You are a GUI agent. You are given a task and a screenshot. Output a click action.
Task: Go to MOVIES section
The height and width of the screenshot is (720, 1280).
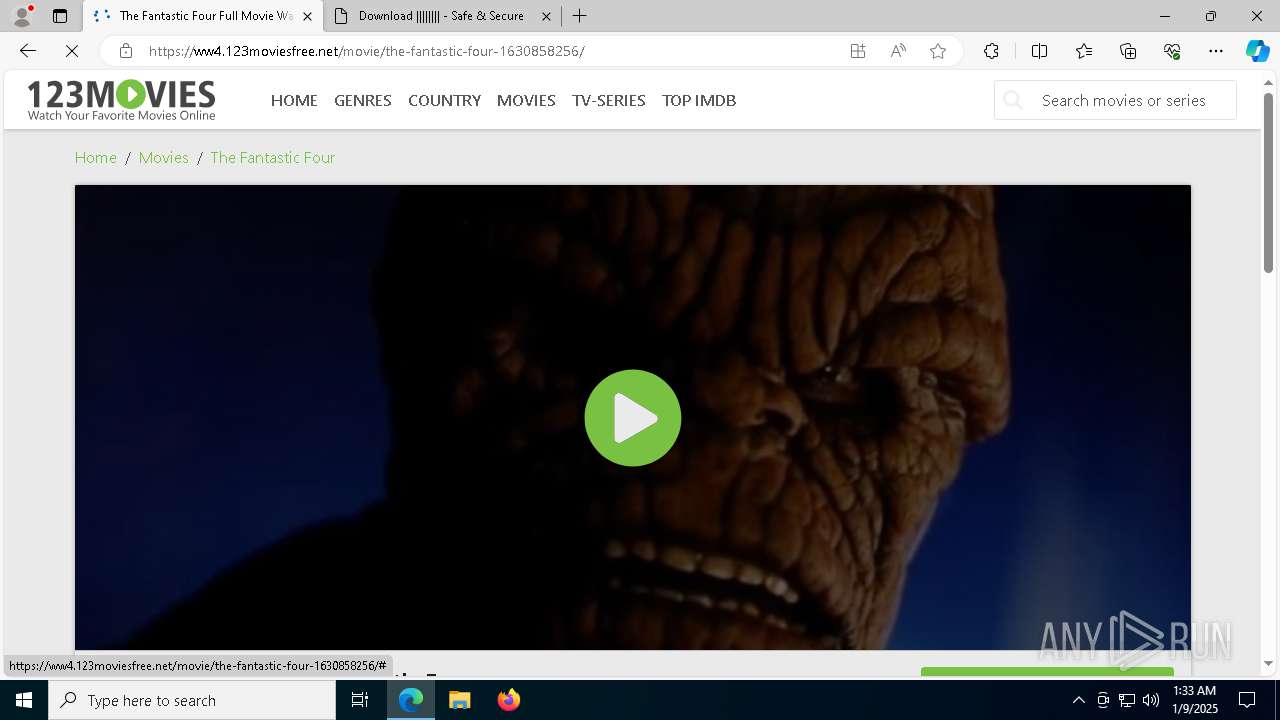[x=526, y=100]
